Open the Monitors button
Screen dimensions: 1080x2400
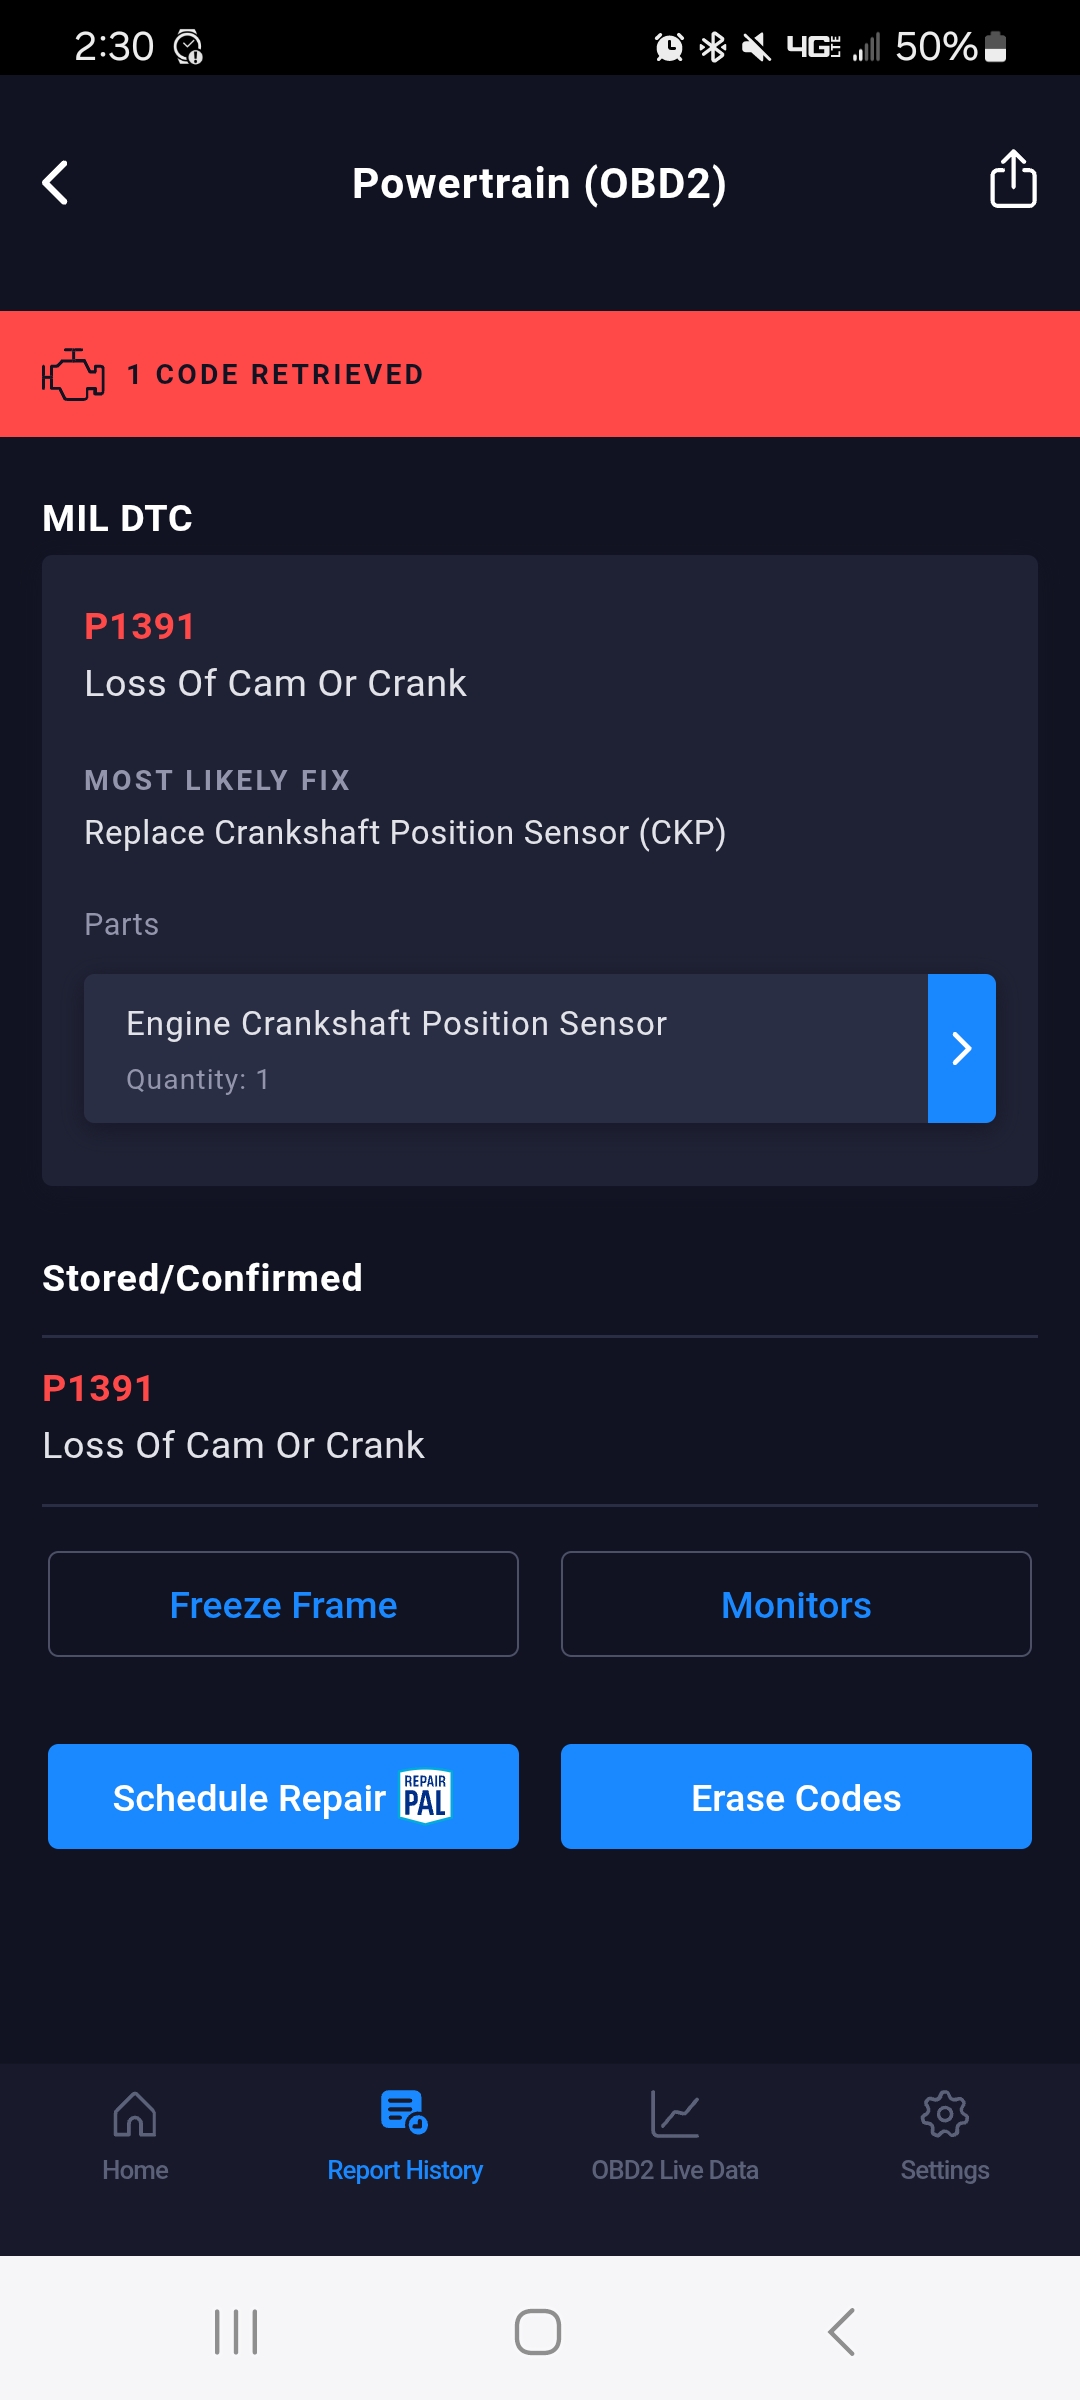click(796, 1604)
